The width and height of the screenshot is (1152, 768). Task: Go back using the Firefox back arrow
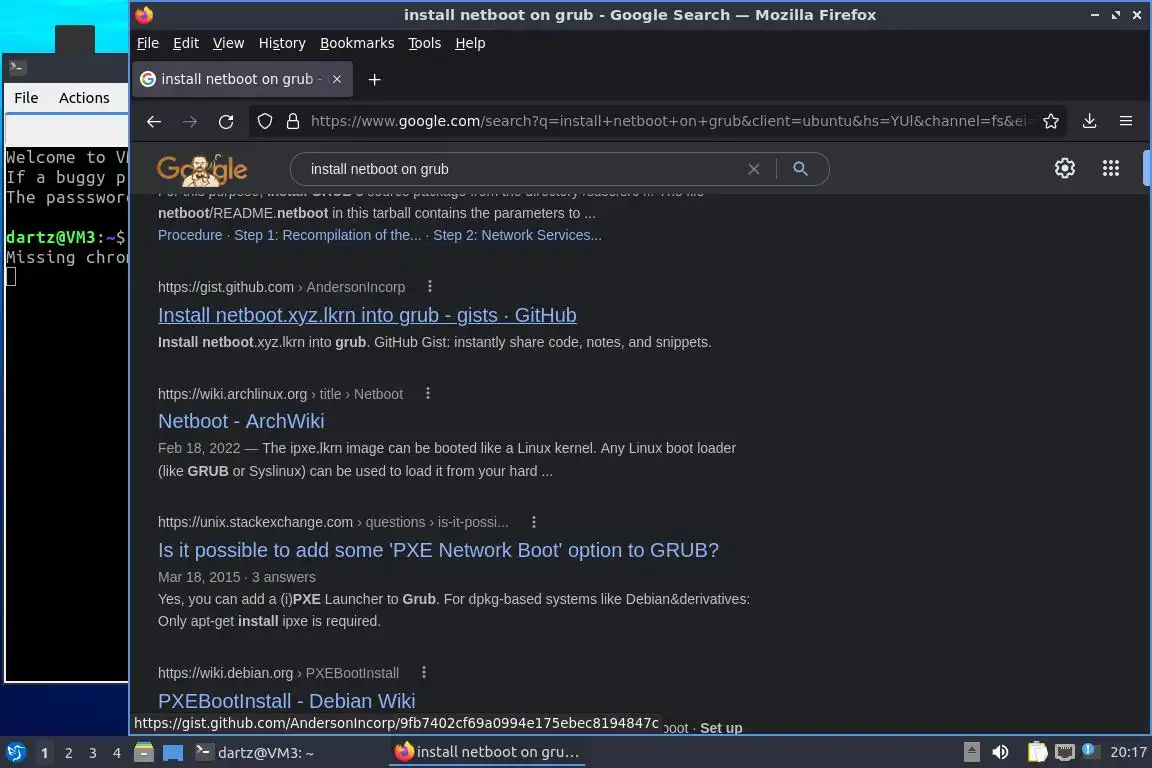pos(154,121)
